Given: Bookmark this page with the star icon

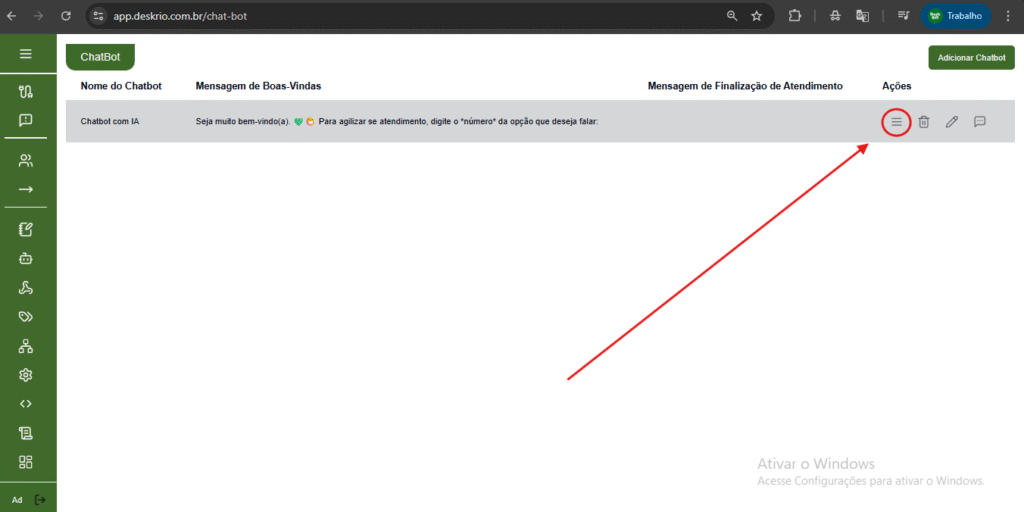Looking at the screenshot, I should click(x=757, y=16).
